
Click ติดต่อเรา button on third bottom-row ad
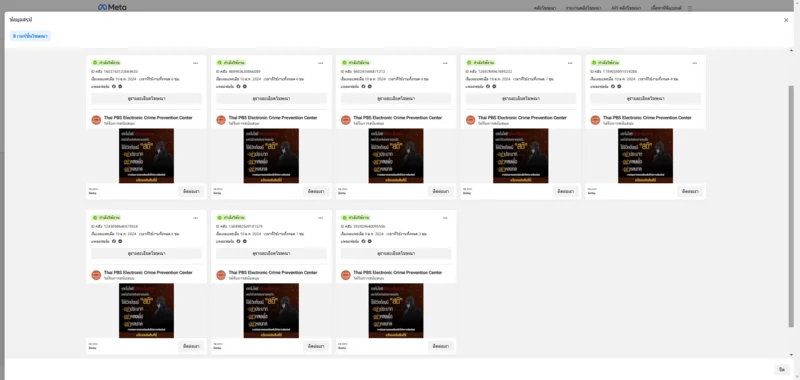(441, 346)
